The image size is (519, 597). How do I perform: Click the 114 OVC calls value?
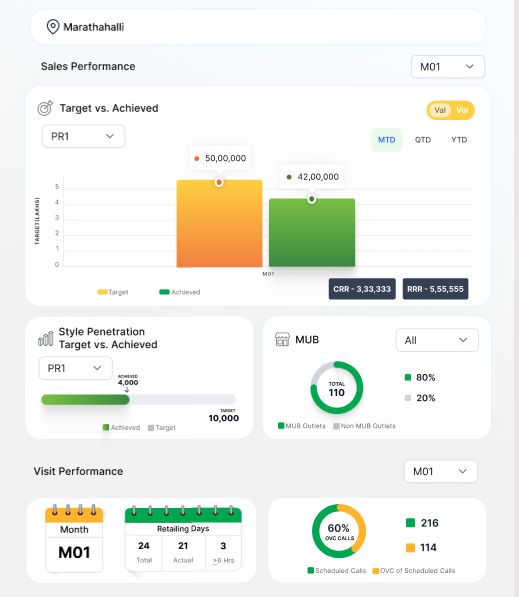point(428,548)
